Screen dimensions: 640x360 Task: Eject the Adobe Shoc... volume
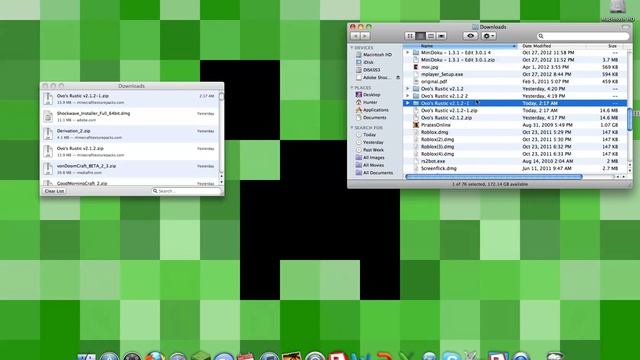(398, 78)
